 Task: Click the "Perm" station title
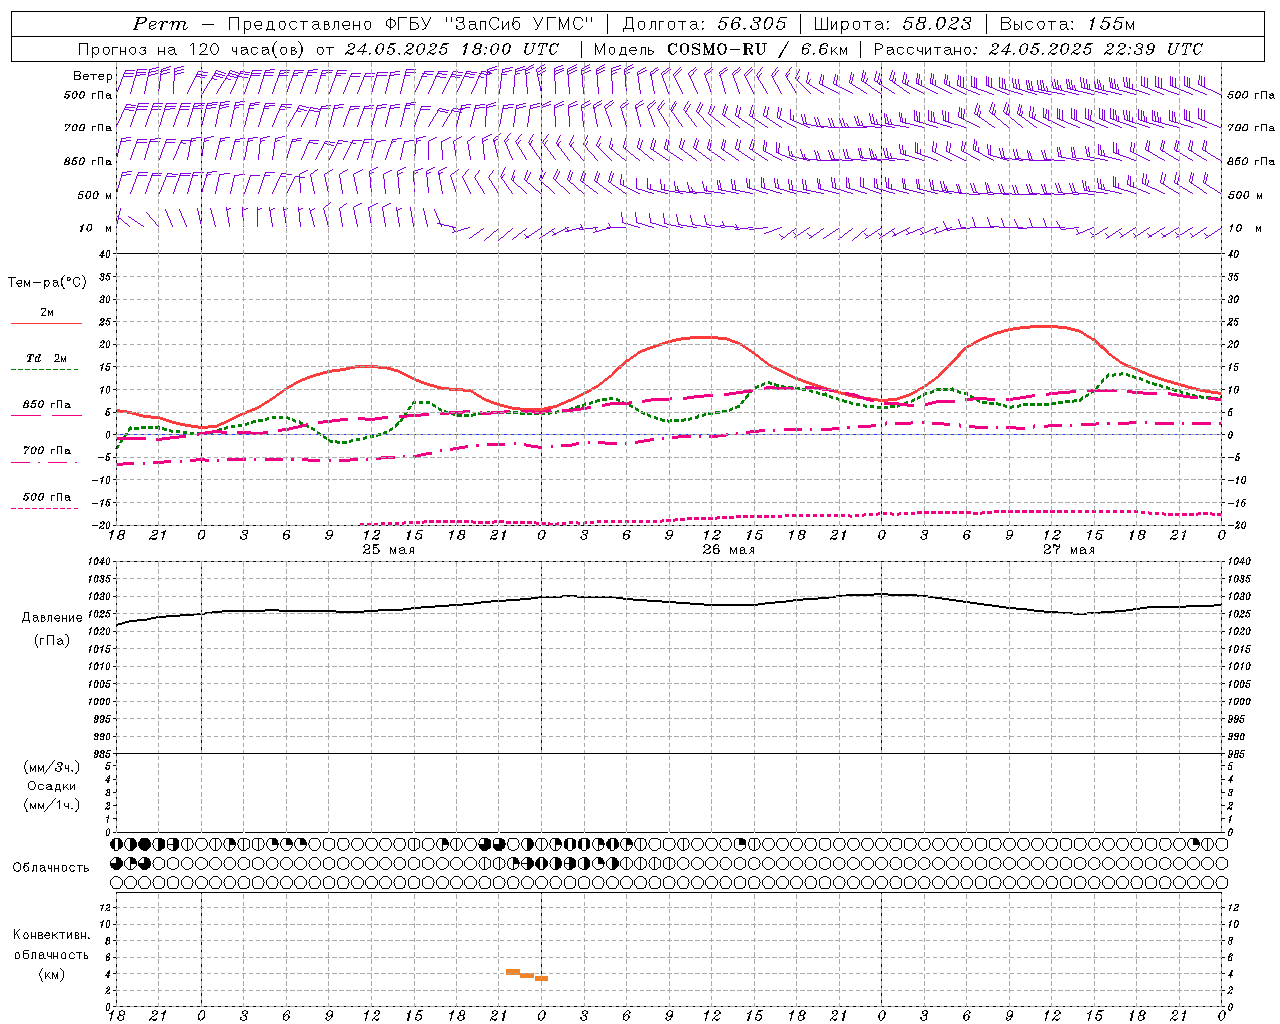[160, 24]
